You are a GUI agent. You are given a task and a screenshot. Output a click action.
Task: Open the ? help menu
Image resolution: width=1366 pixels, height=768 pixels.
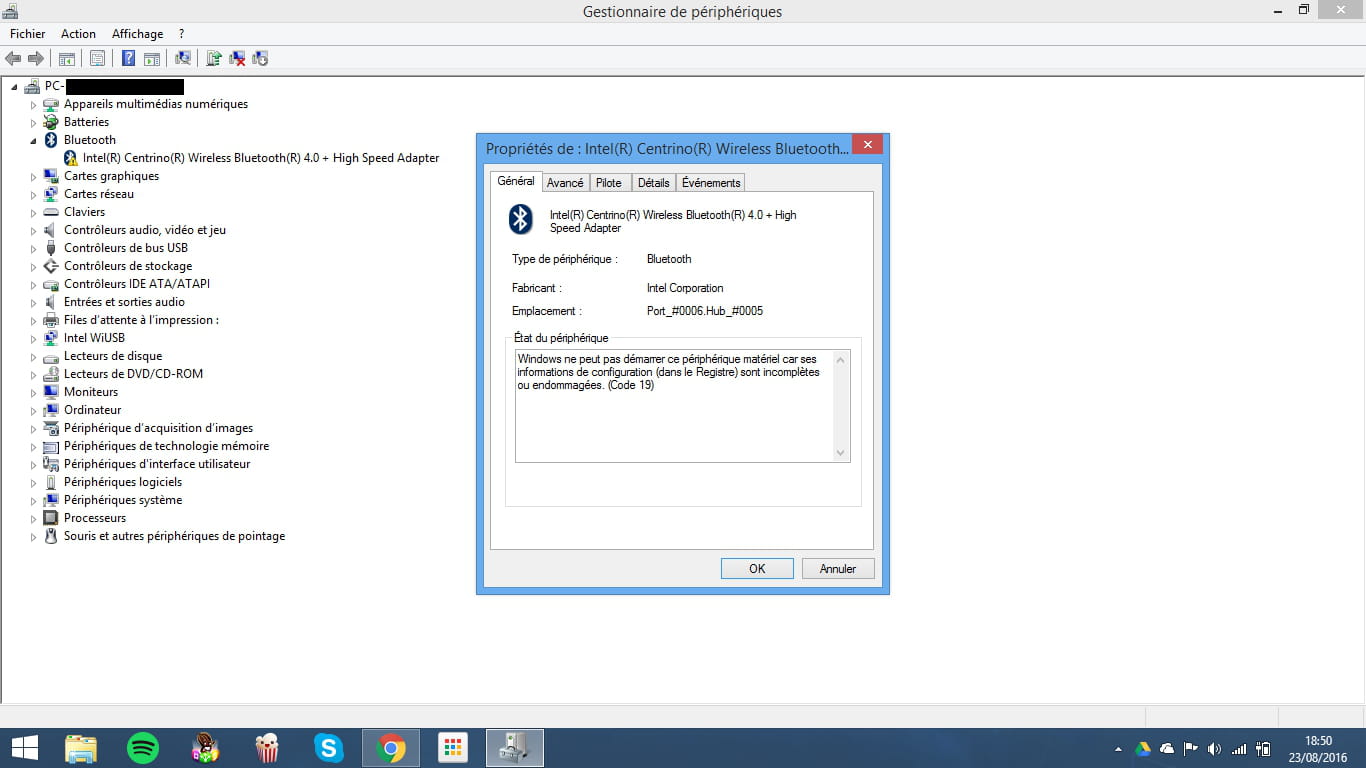(x=181, y=34)
